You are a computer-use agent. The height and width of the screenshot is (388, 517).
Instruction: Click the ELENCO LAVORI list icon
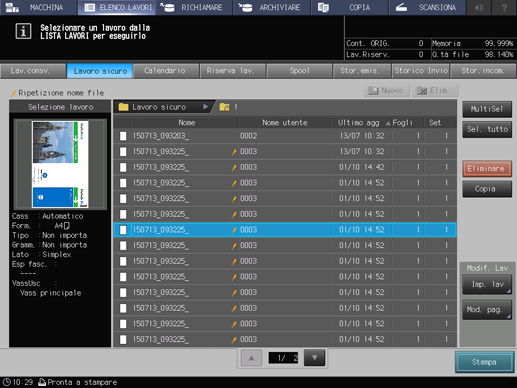tap(90, 7)
